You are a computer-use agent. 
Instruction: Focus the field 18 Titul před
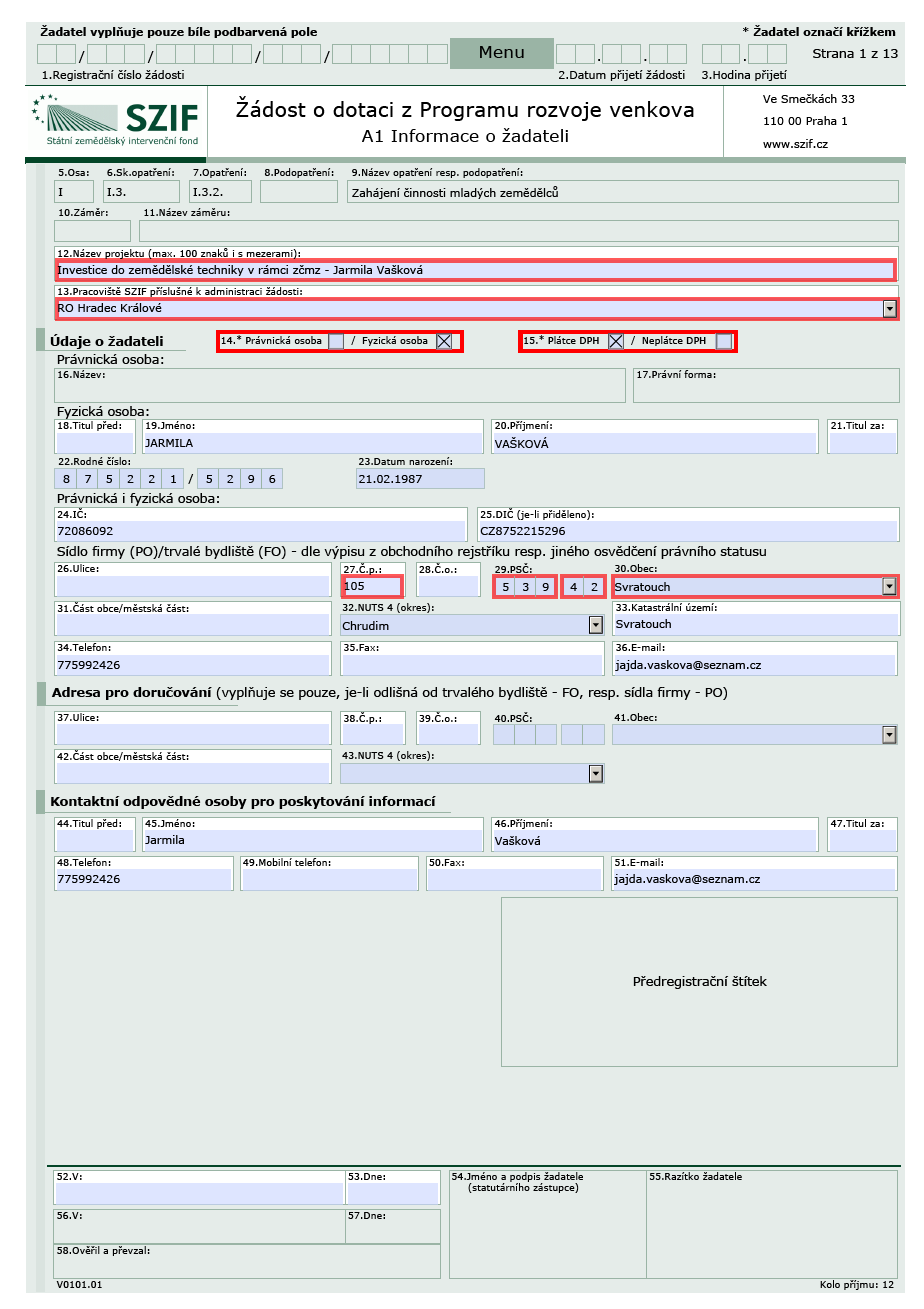(x=95, y=442)
